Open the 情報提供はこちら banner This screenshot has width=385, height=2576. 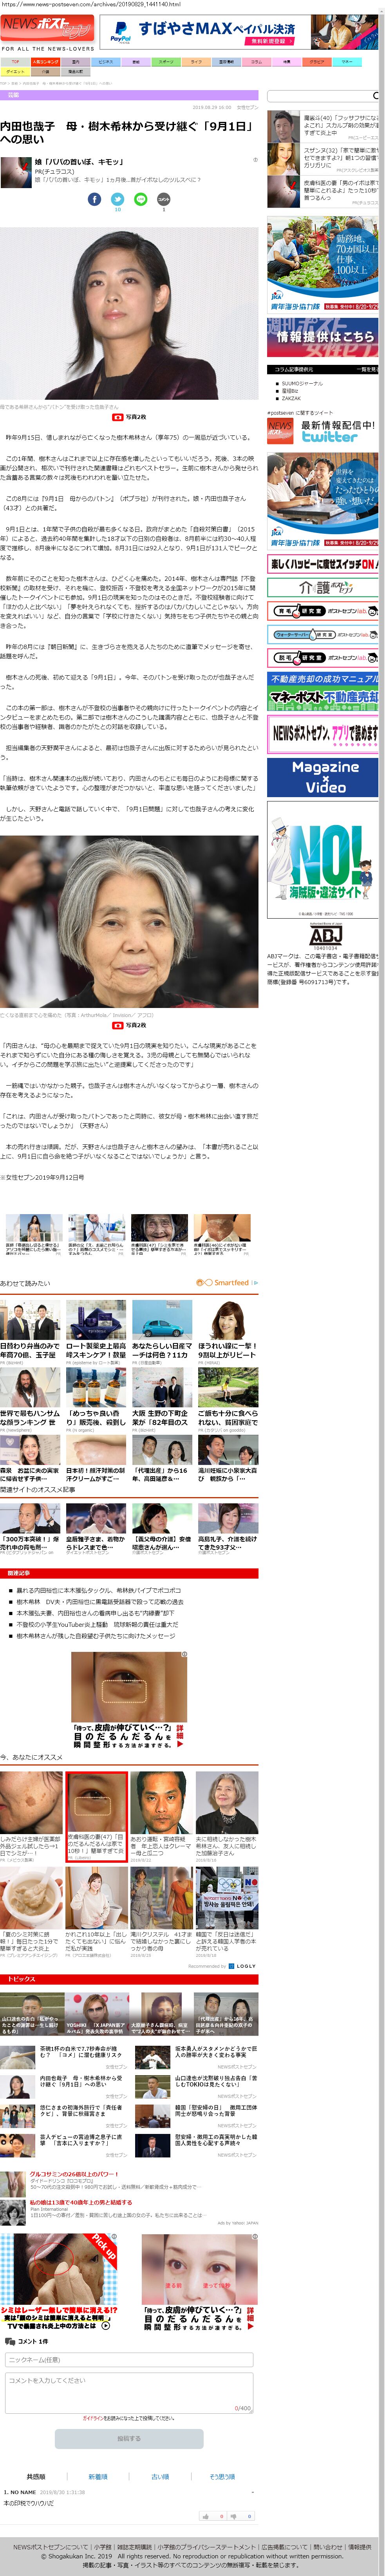(x=323, y=337)
